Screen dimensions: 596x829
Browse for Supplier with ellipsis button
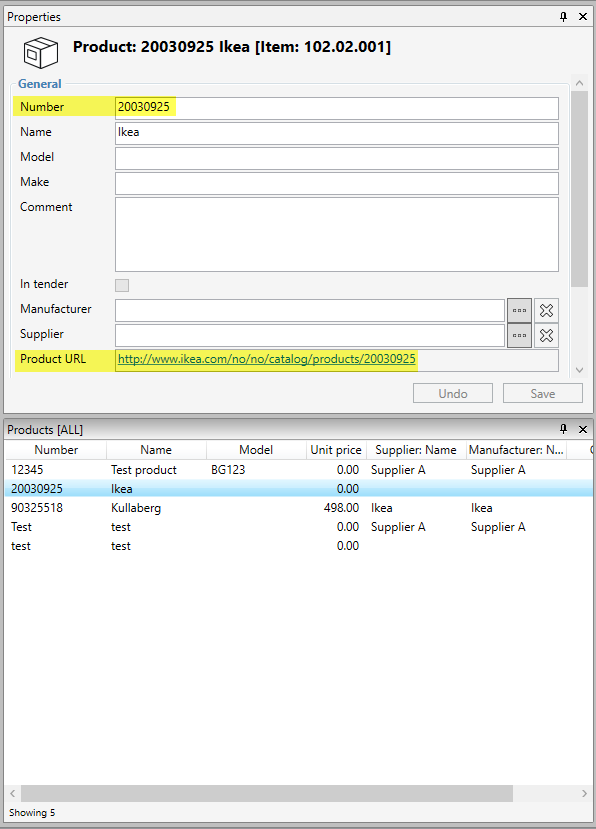click(x=519, y=335)
